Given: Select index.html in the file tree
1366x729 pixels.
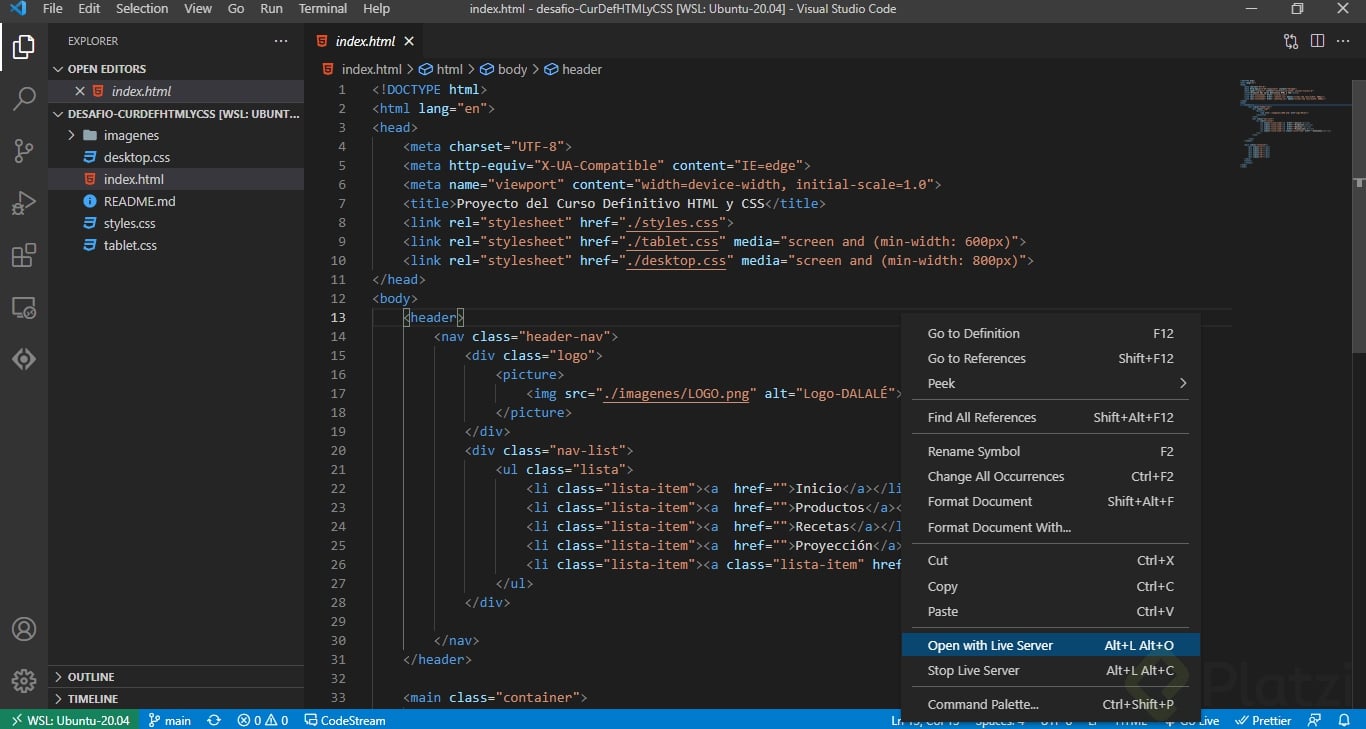Looking at the screenshot, I should coord(176,179).
